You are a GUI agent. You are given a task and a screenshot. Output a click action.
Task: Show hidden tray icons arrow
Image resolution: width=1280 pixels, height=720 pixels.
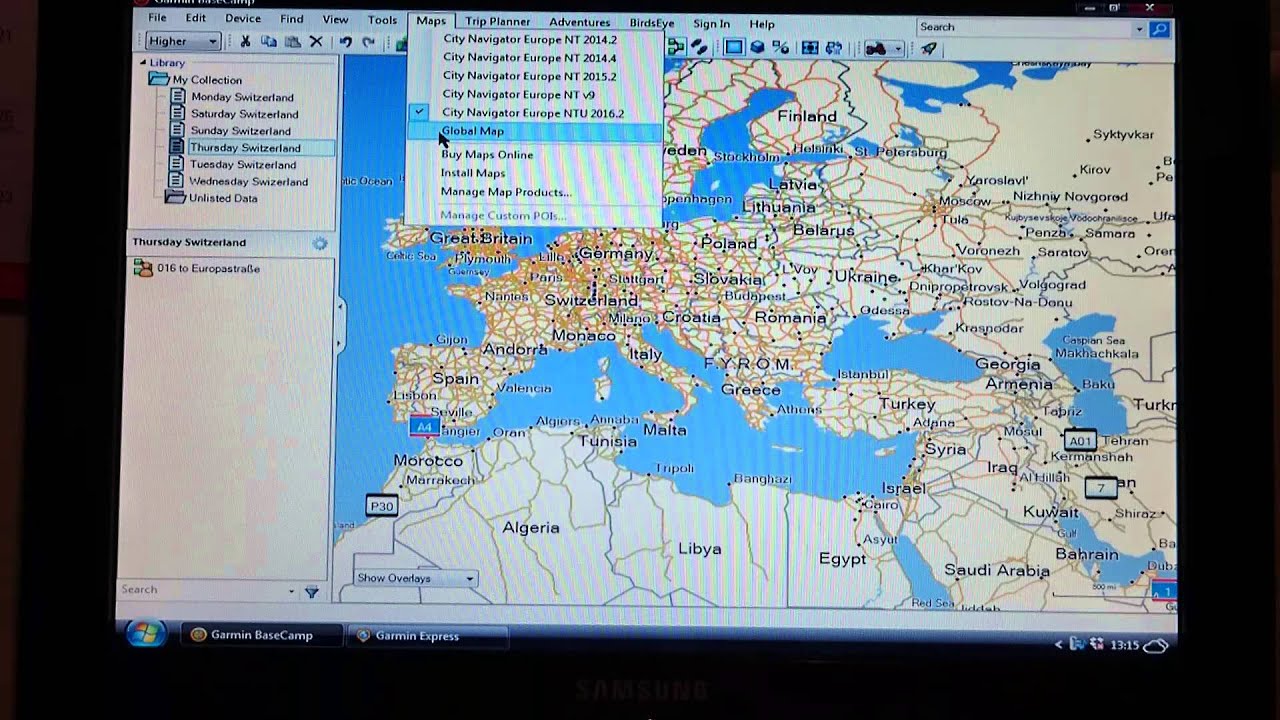coord(1059,645)
